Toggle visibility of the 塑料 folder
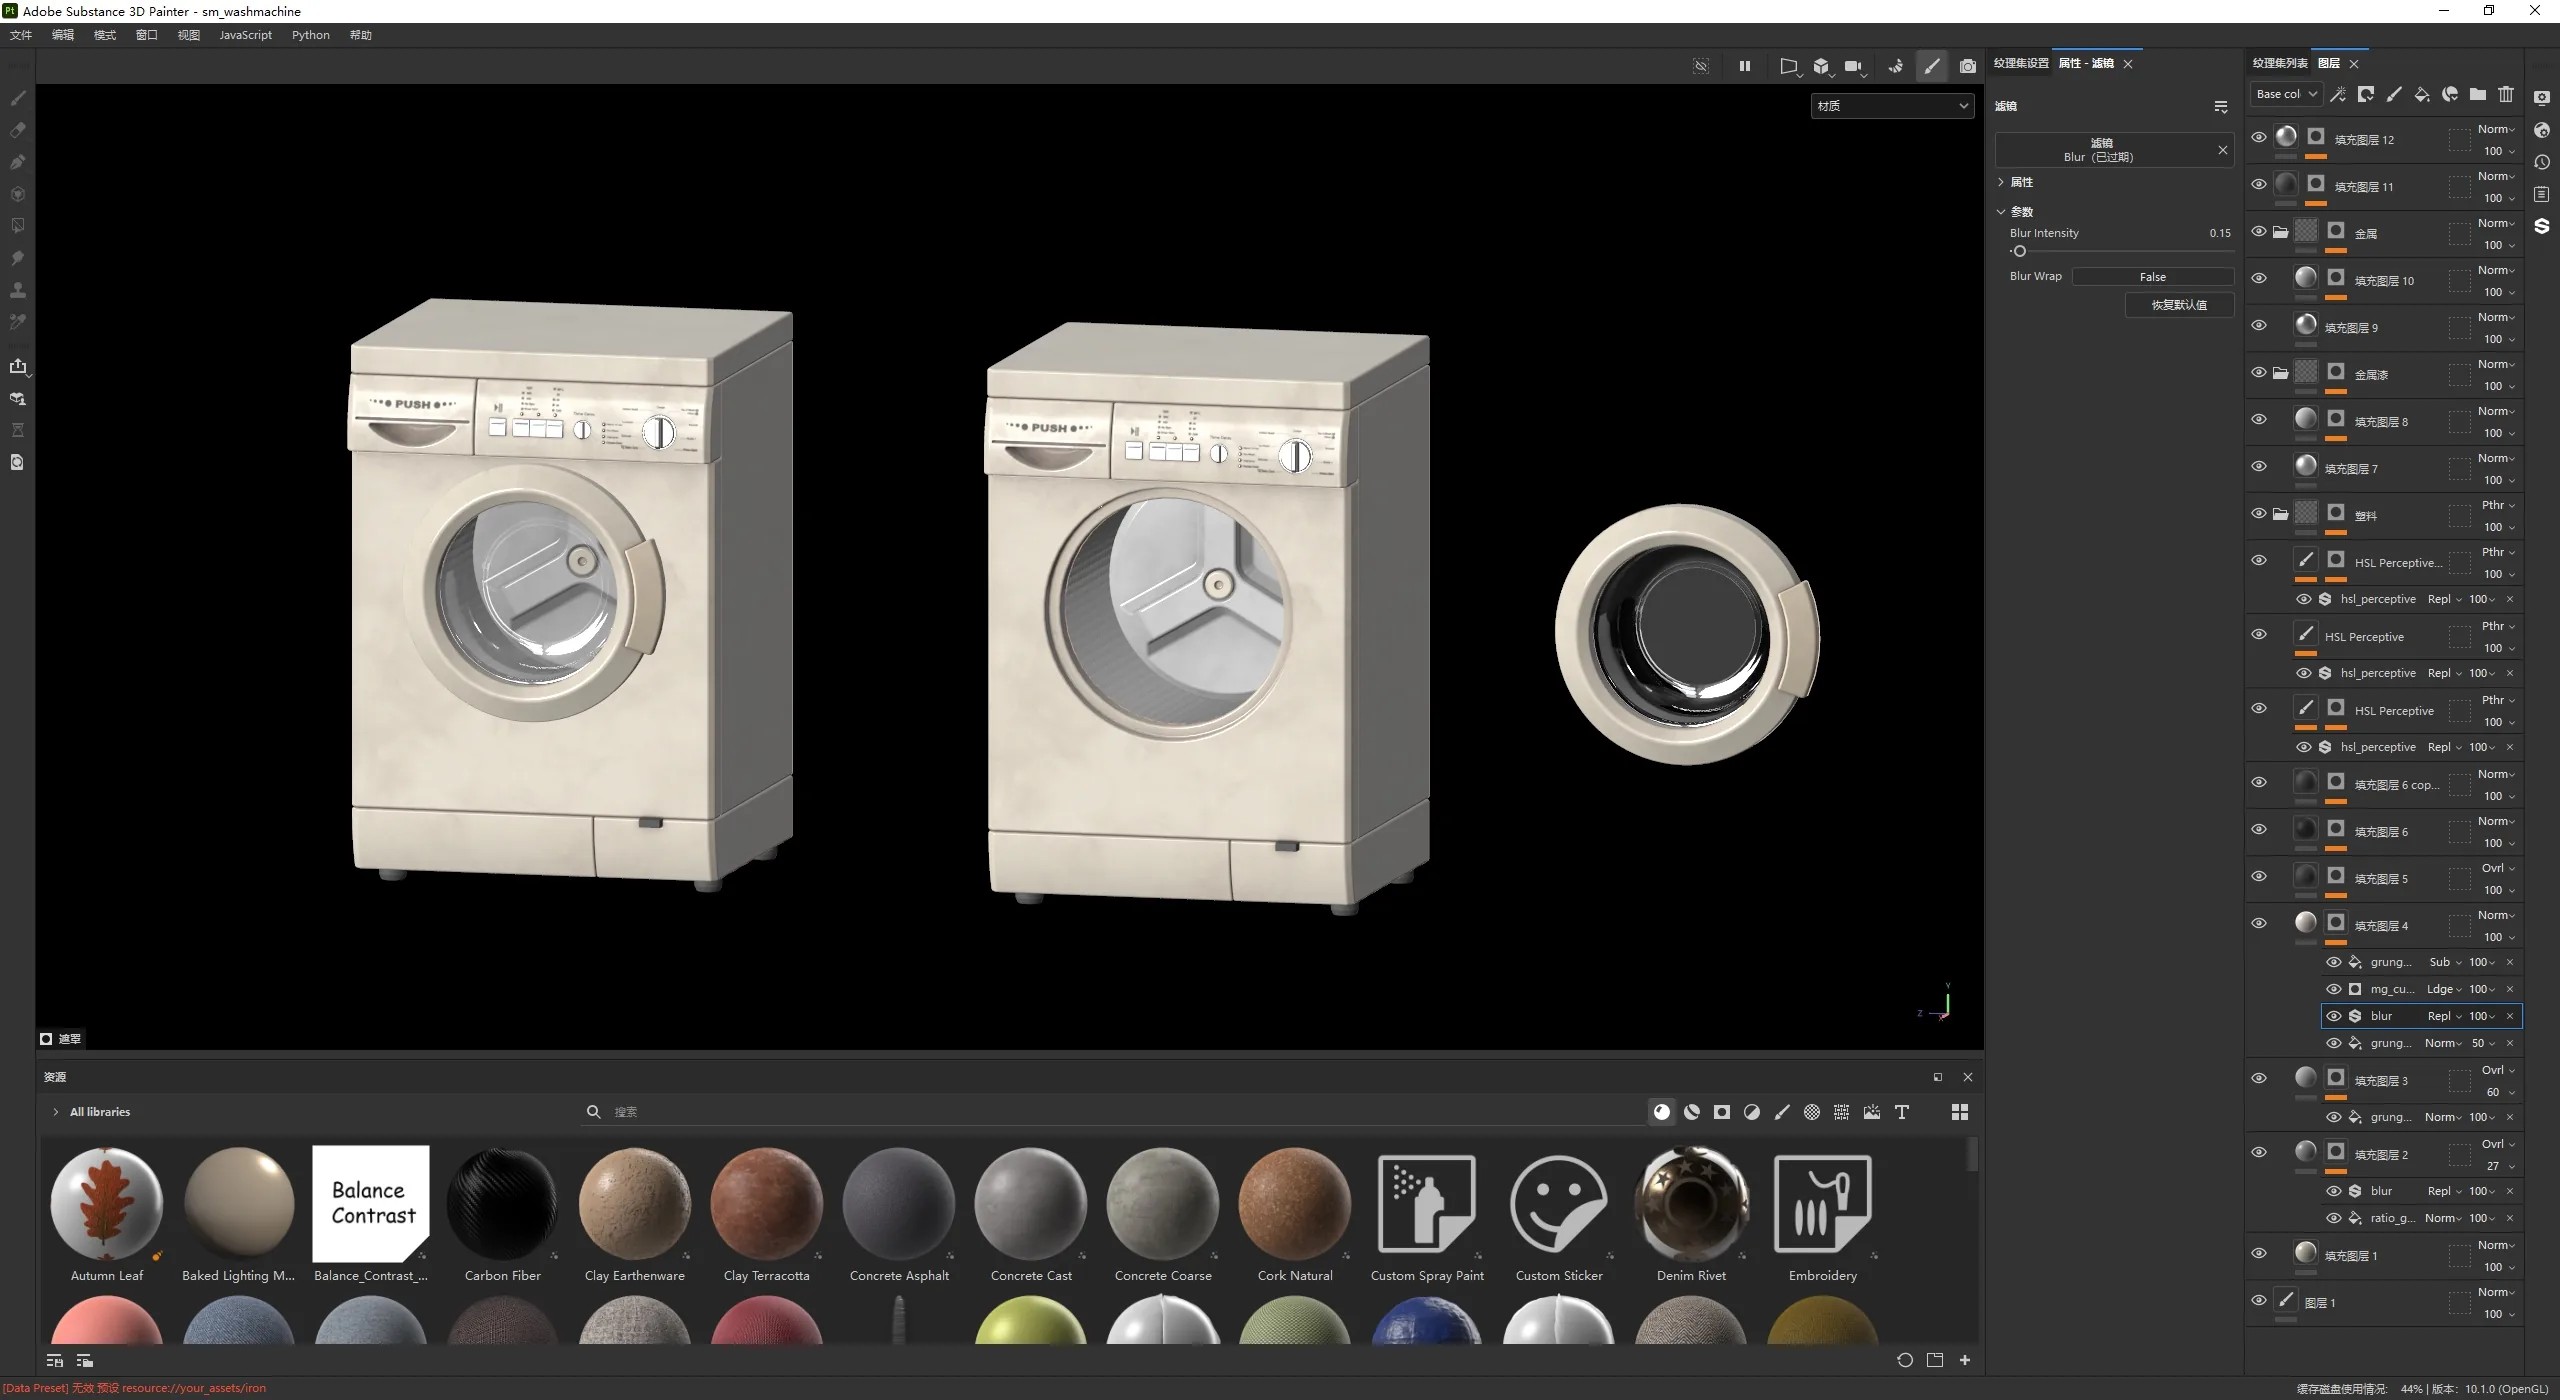 (x=2259, y=514)
